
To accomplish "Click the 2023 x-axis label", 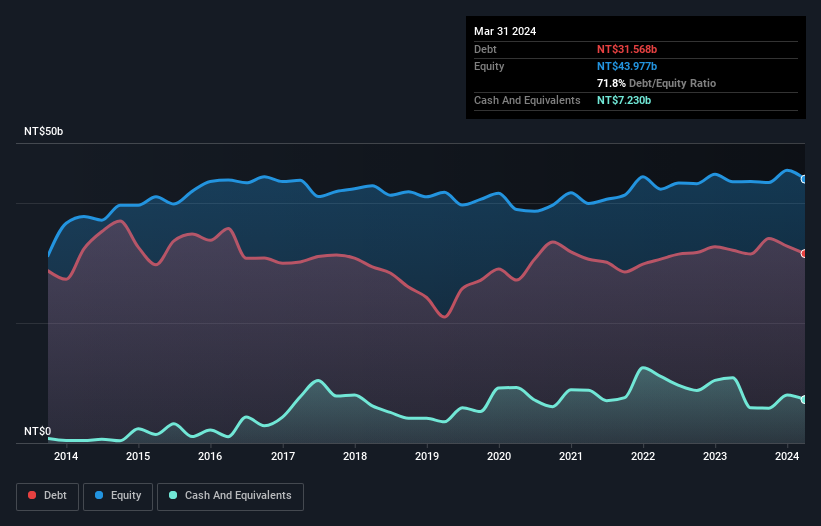I will 715,457.
